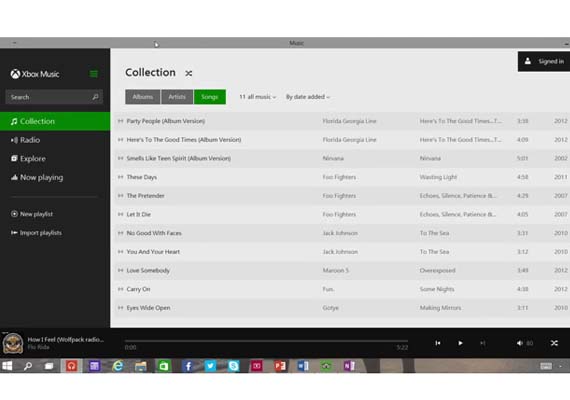Open File Explorer from taskbar

pyautogui.click(x=141, y=366)
